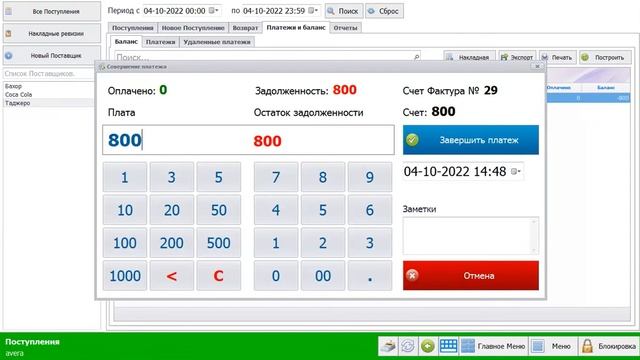Click the red X icon on Отмена
Image resolution: width=640 pixels, height=360 pixels.
click(412, 276)
